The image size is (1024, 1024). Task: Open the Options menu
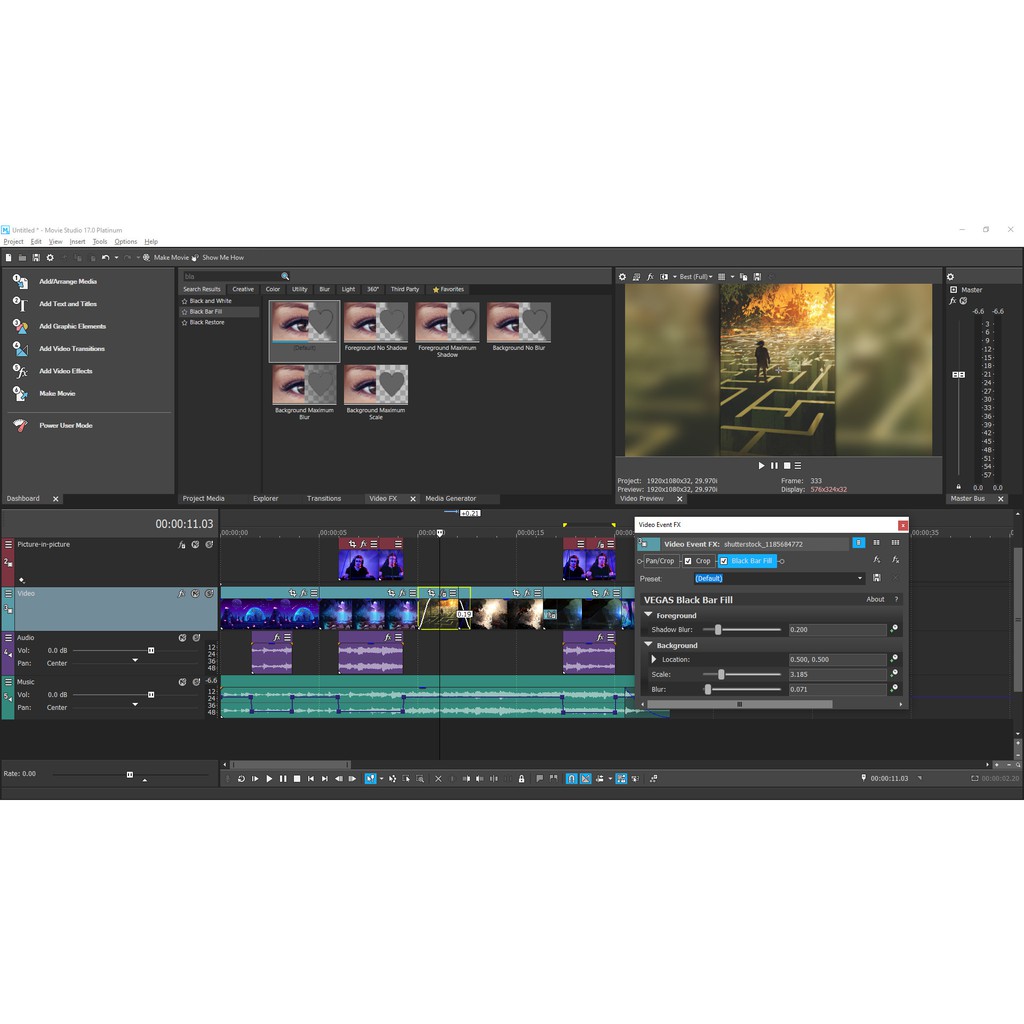(x=126, y=241)
